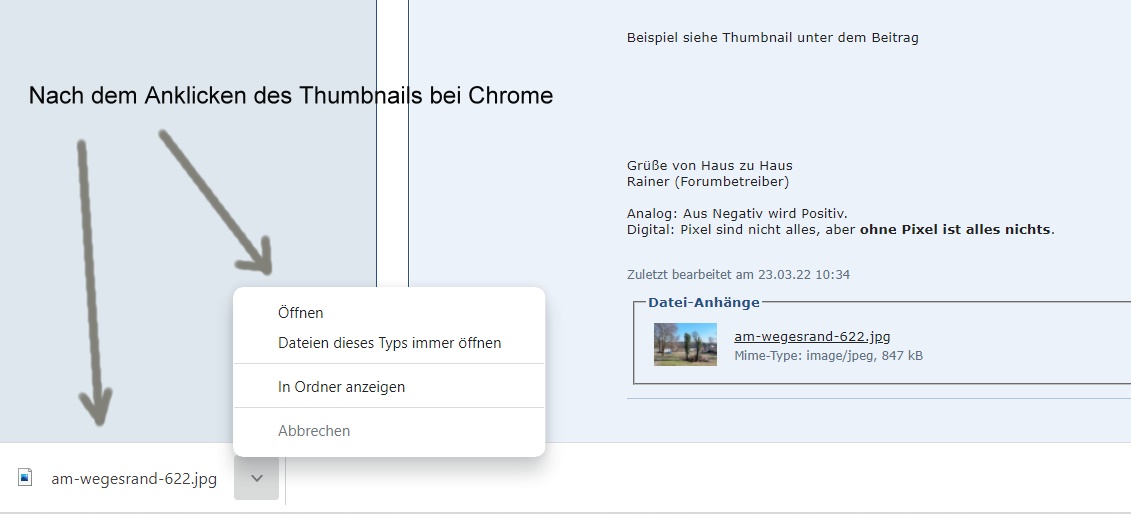
Task: Click the bold ohne Pixel ist alles nichts
Action: pyautogui.click(x=955, y=229)
